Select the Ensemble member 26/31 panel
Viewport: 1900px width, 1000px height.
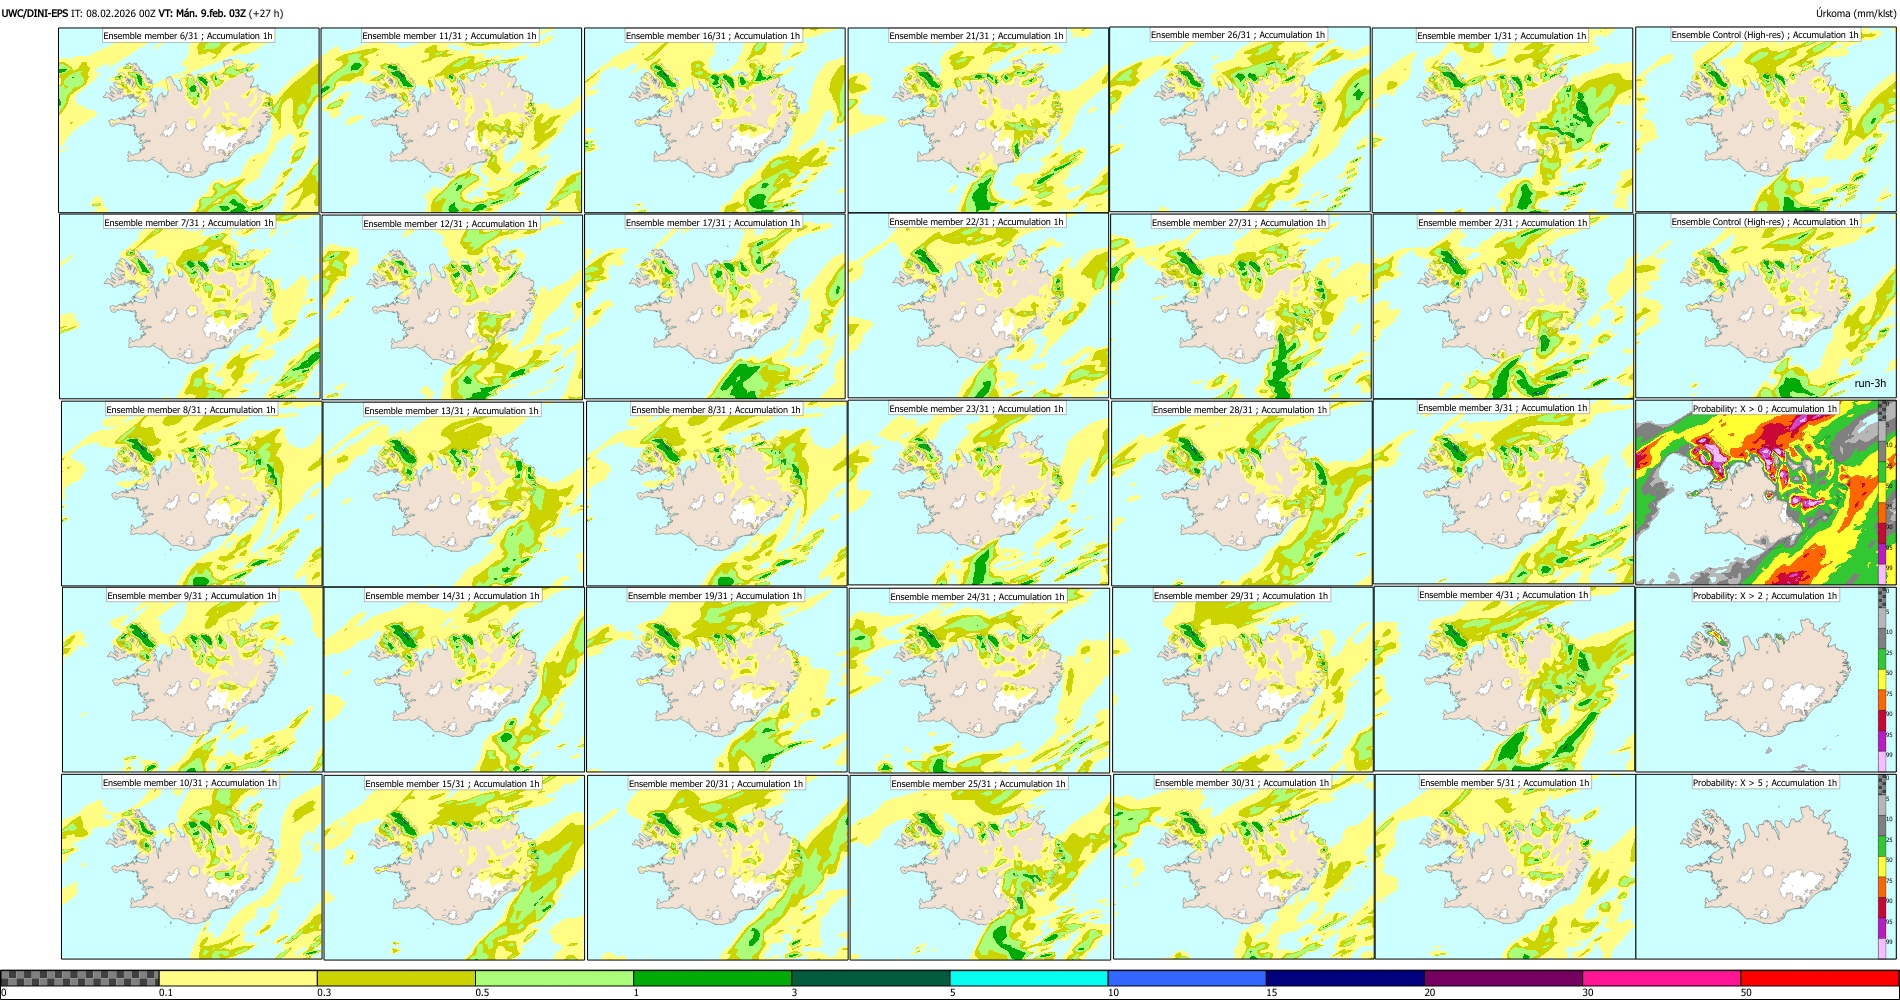(1240, 119)
